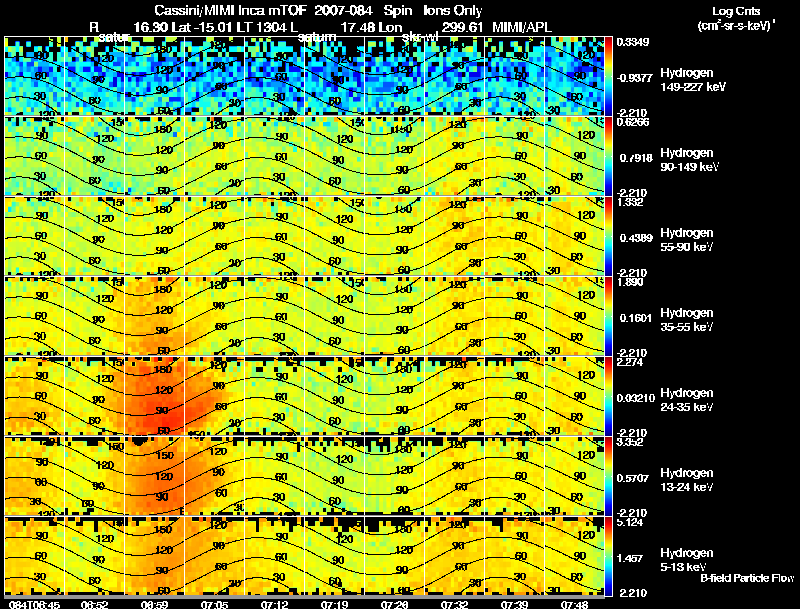The width and height of the screenshot is (800, 609).
Task: Click the 'MIMI/APL' header text
Action: click(521, 28)
